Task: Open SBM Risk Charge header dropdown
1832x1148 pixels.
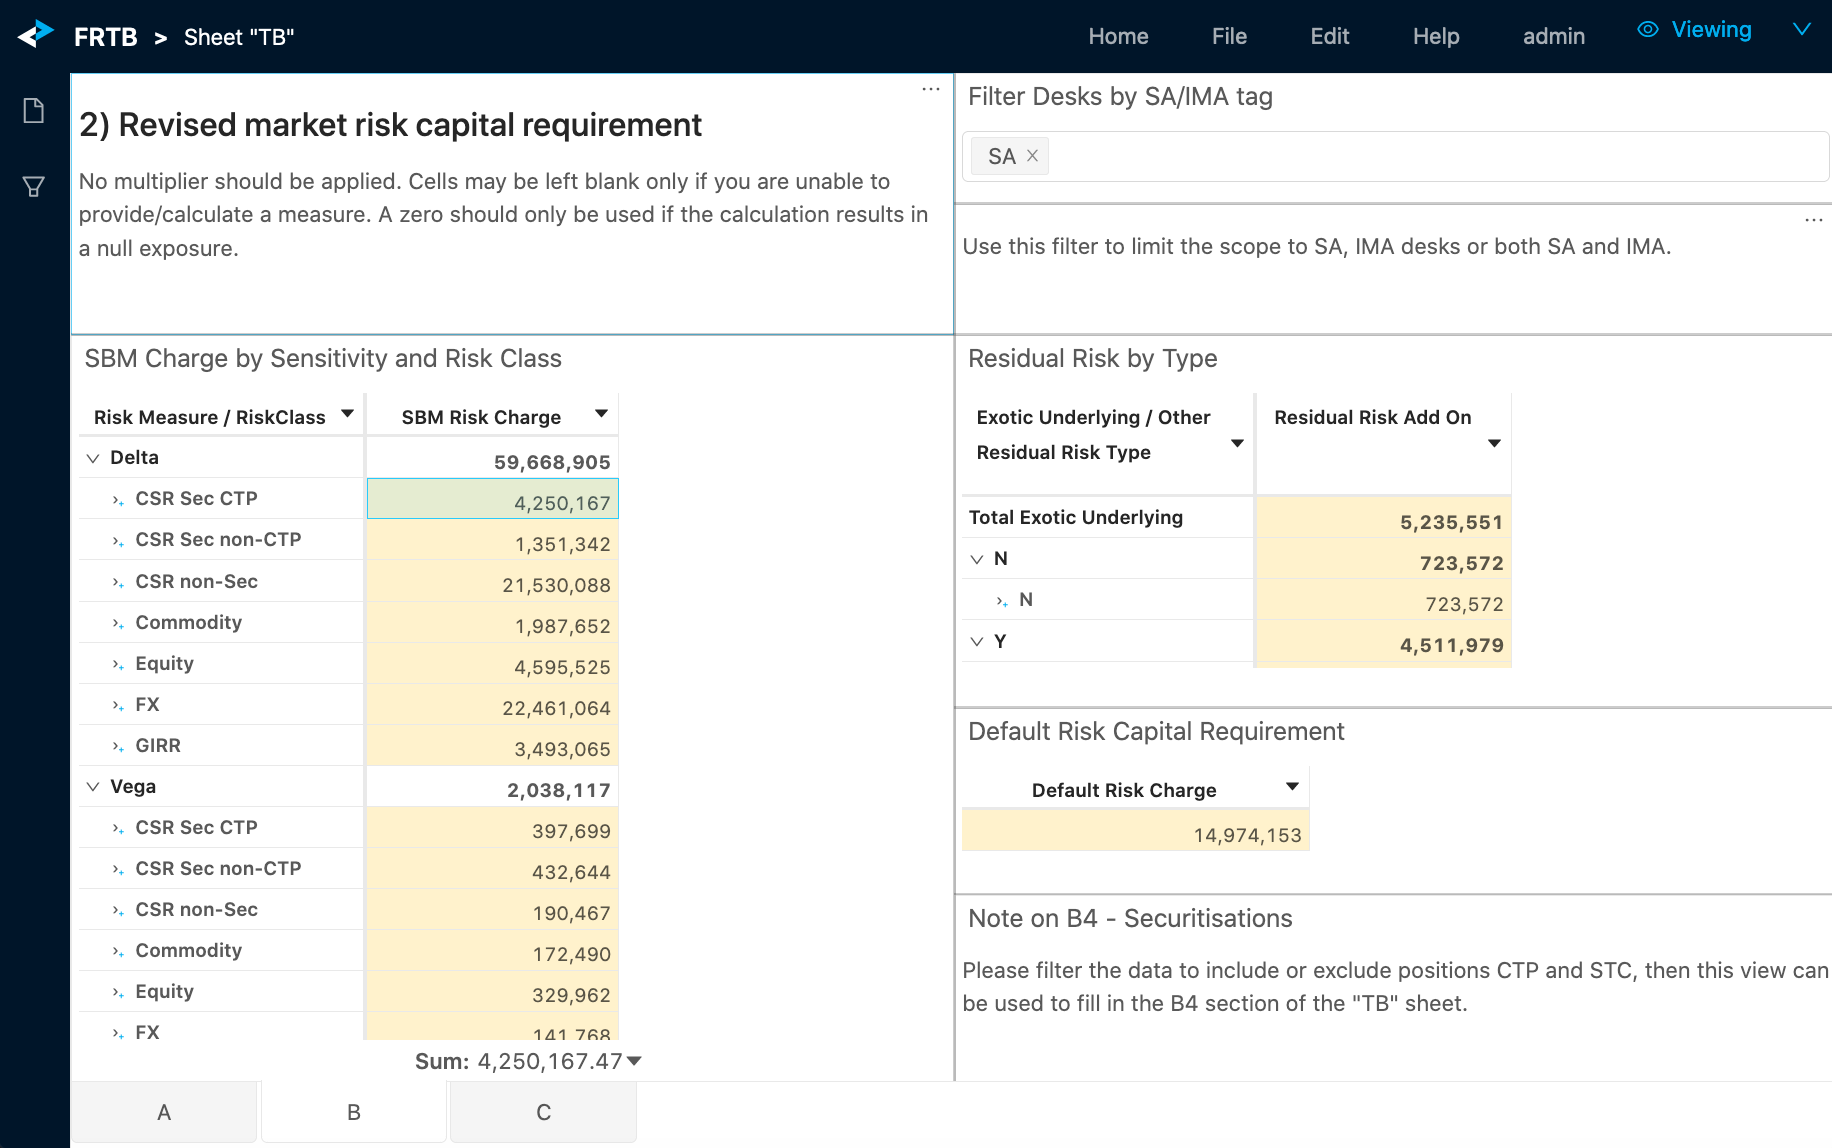Action: click(601, 414)
